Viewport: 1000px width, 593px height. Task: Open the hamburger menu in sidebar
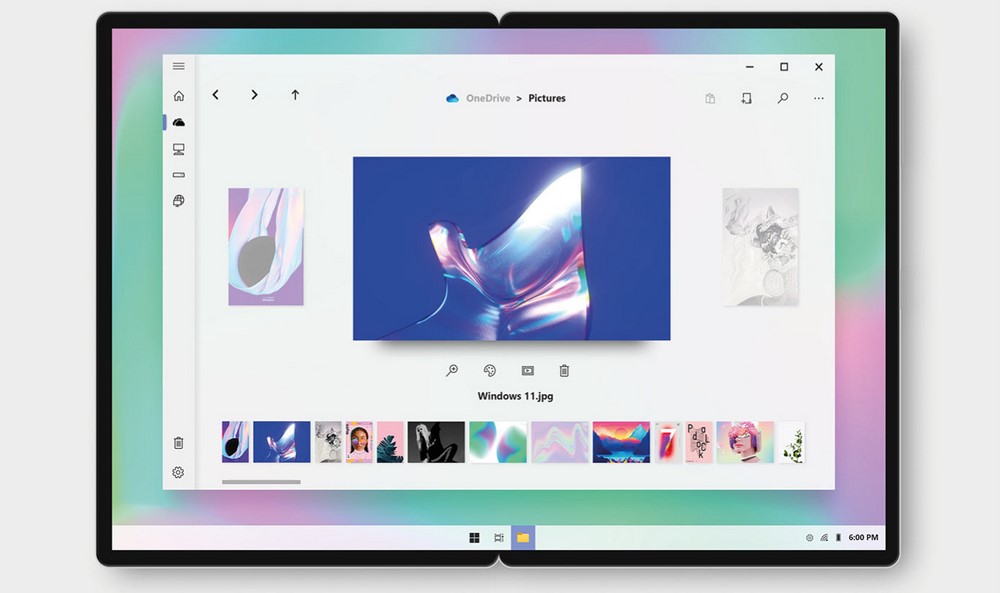(x=179, y=66)
